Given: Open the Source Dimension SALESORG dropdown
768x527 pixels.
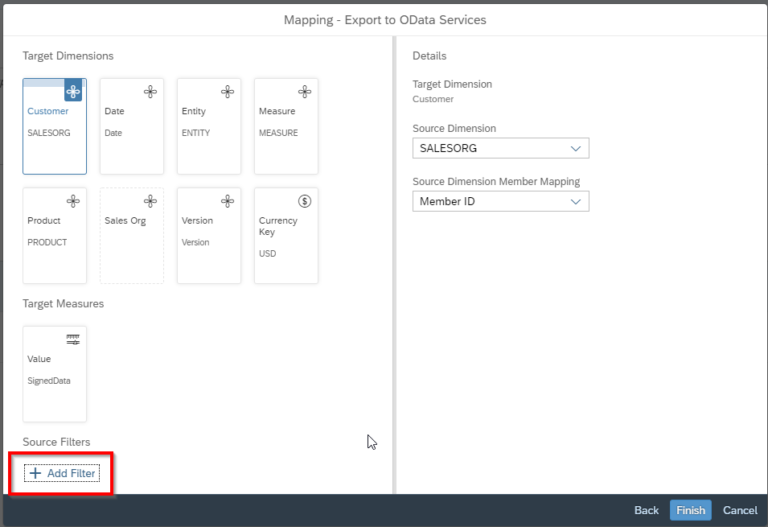Looking at the screenshot, I should click(501, 148).
